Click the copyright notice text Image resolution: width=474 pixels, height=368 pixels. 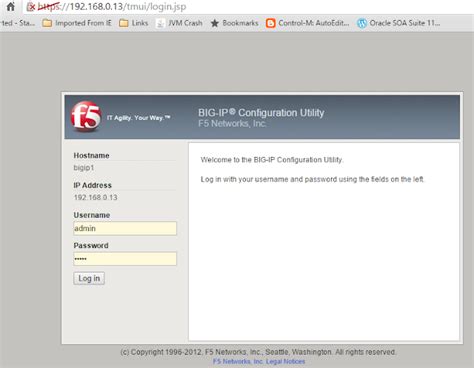tap(258, 352)
